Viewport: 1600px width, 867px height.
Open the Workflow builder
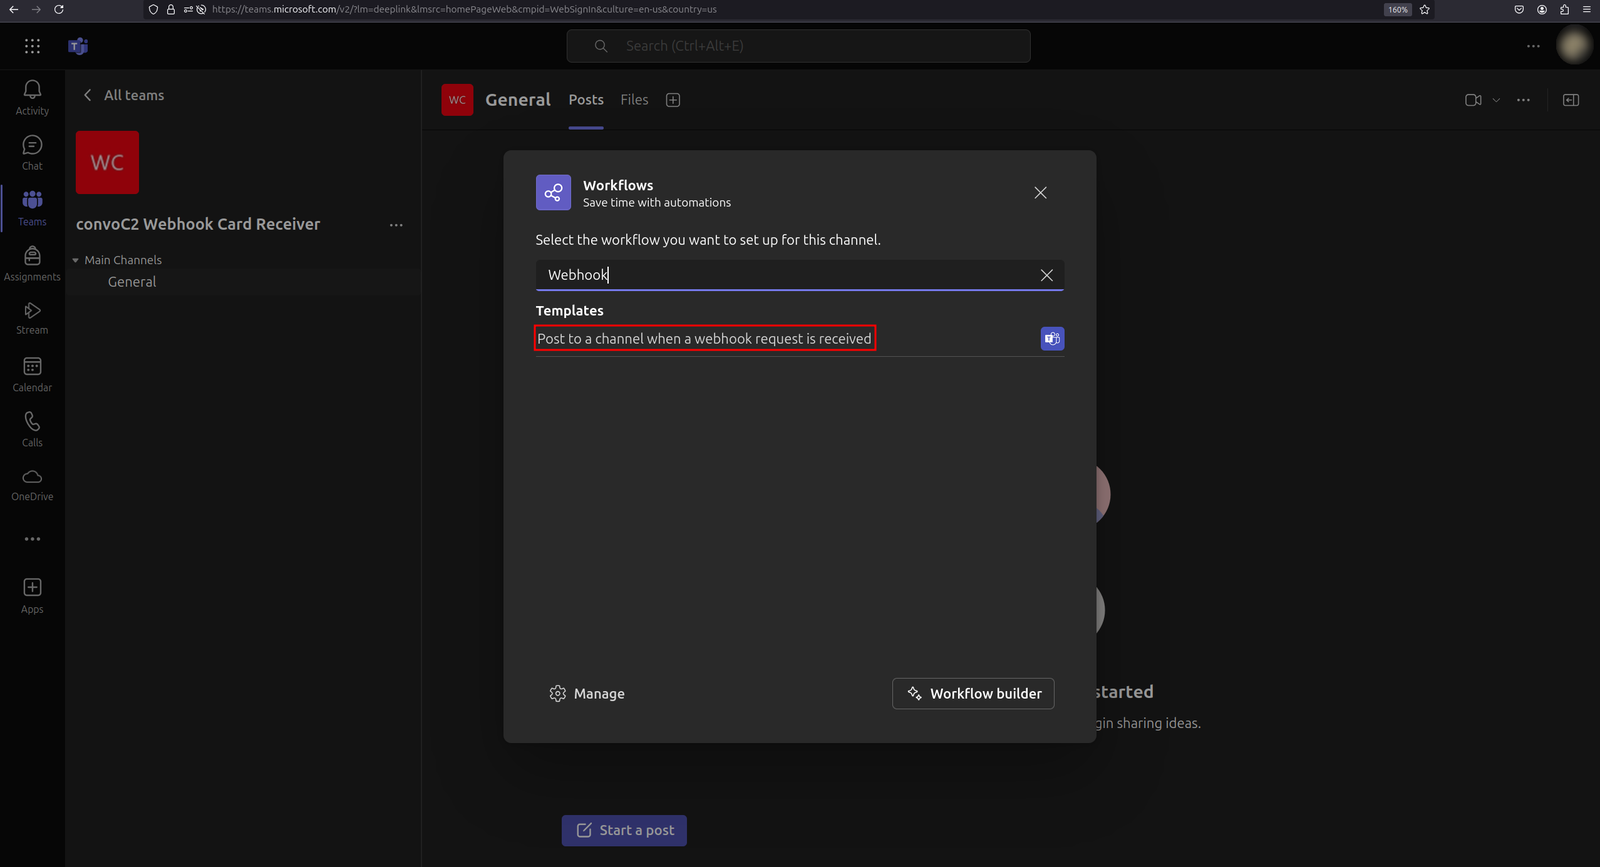pyautogui.click(x=973, y=694)
